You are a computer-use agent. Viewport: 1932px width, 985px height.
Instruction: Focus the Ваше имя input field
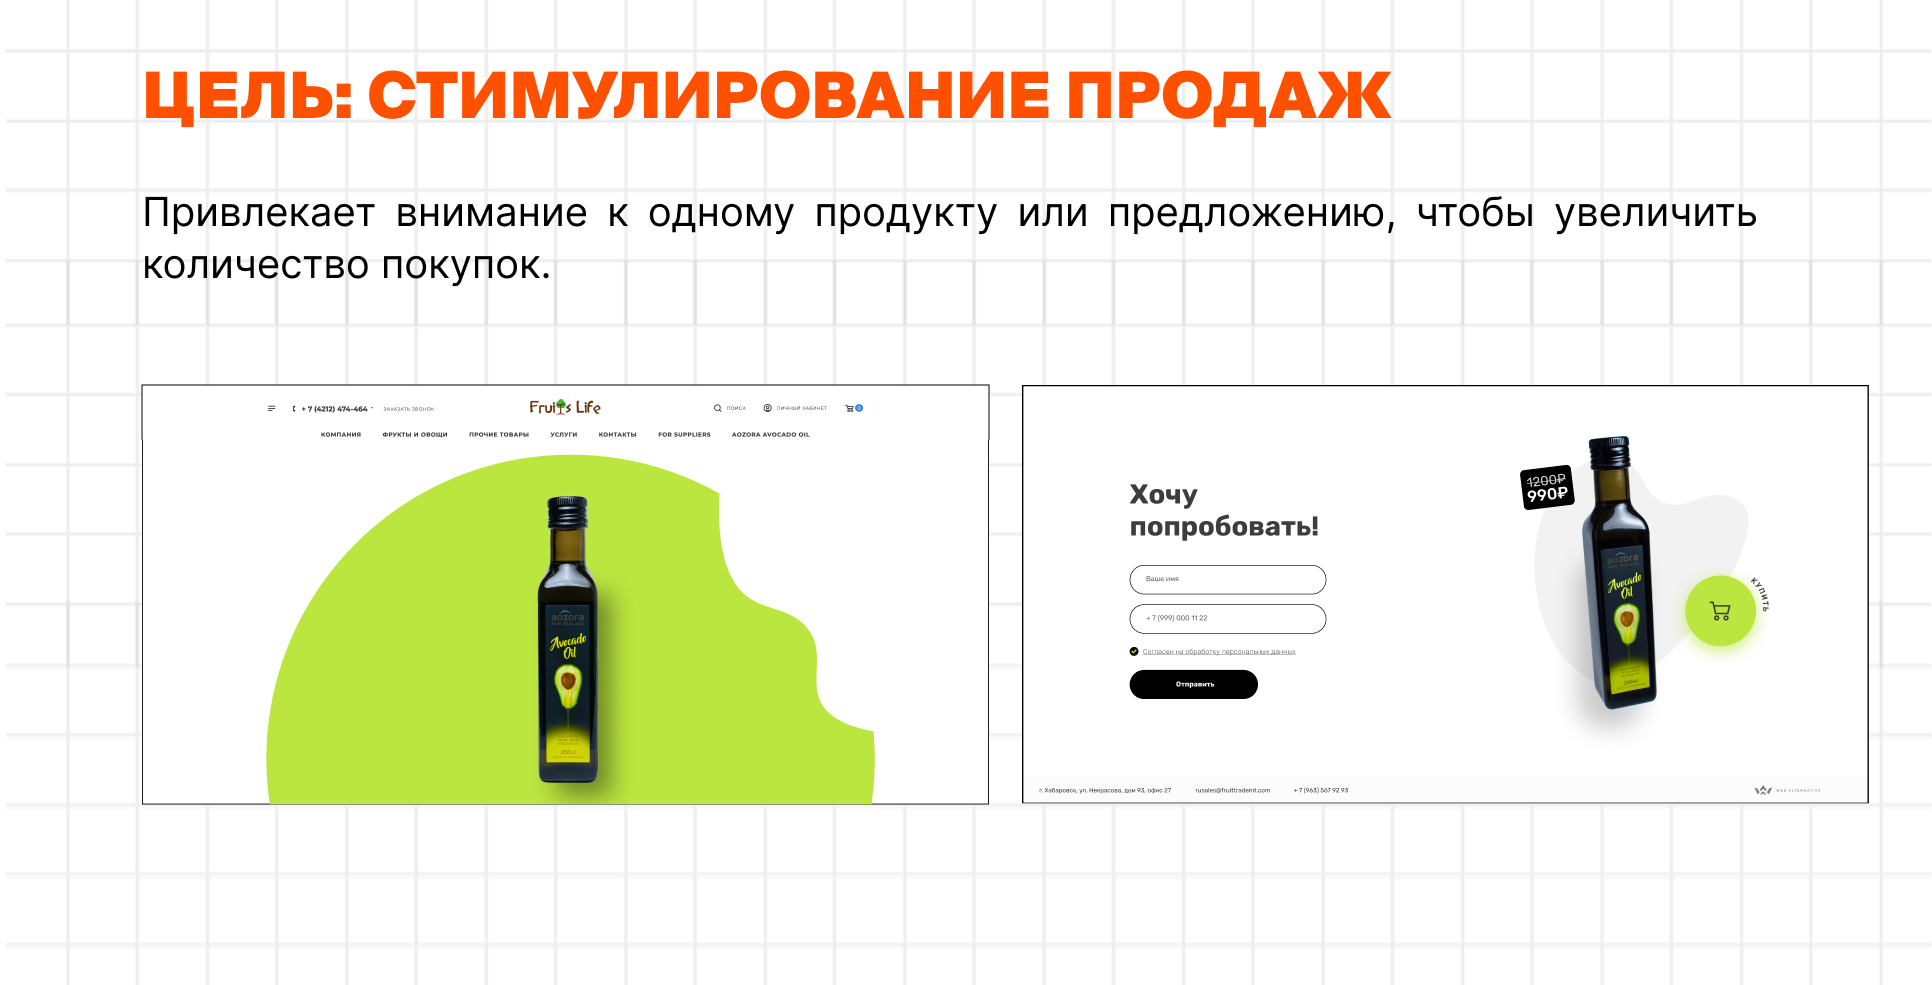click(1228, 580)
